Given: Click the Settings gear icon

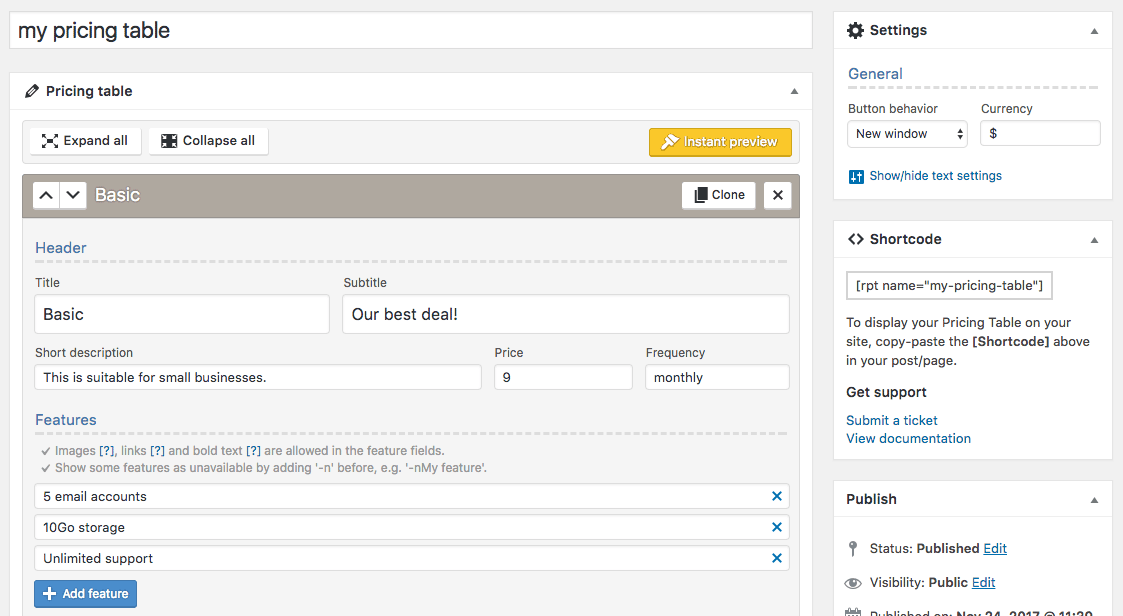Looking at the screenshot, I should pos(855,30).
